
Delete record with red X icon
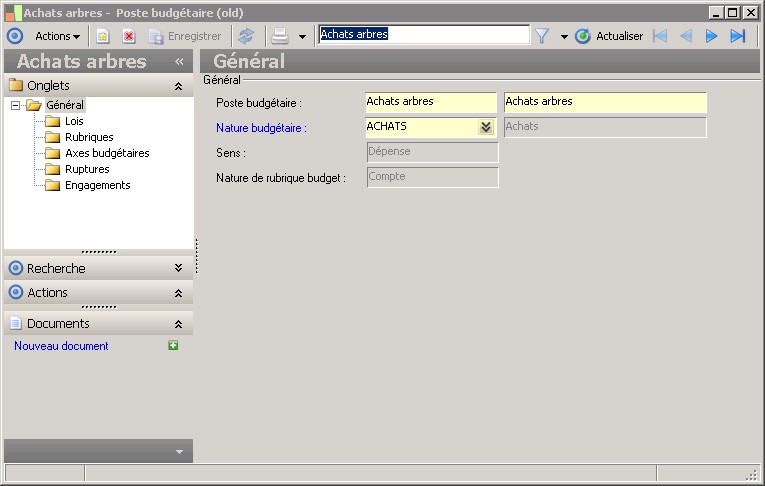[129, 36]
